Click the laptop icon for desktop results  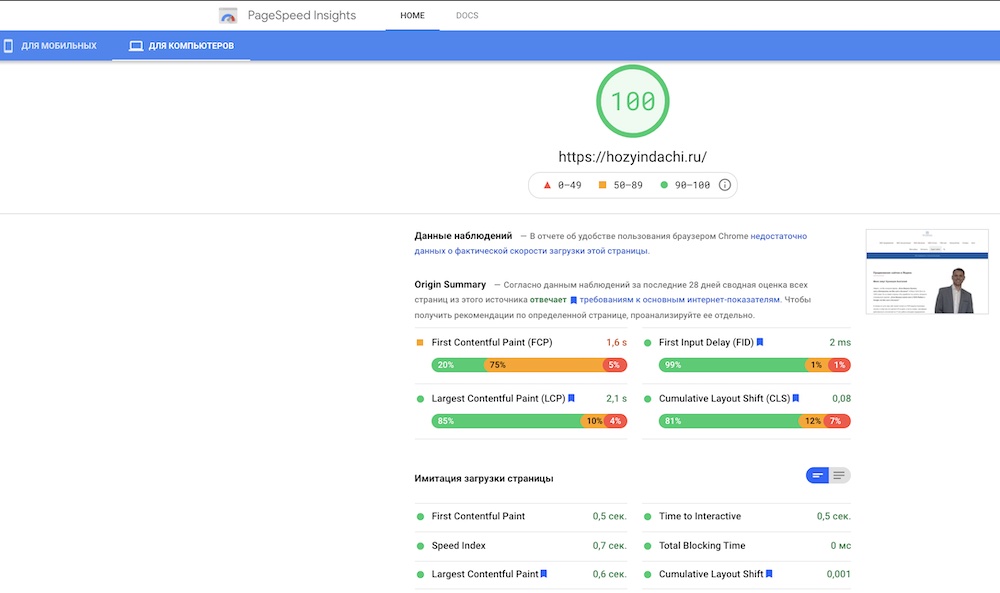coord(136,46)
